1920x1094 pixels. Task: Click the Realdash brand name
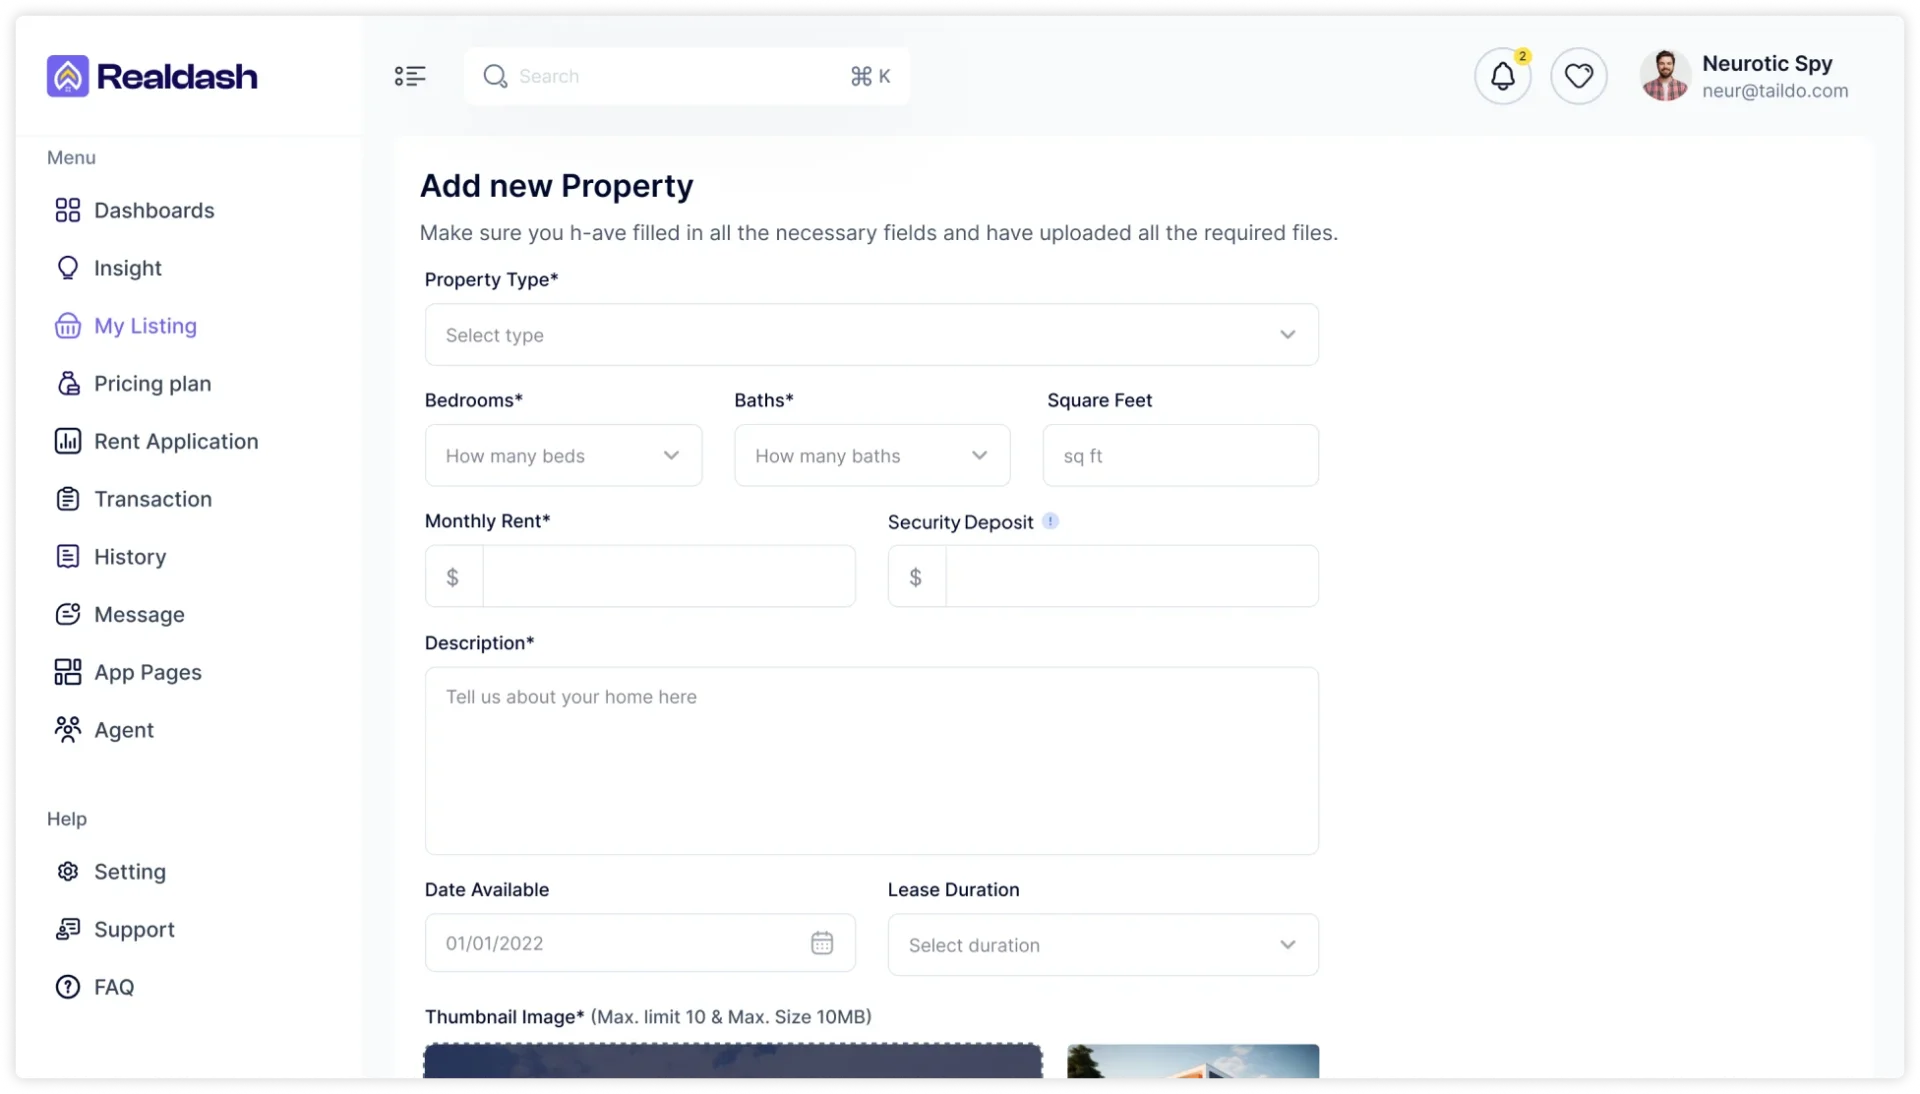tap(177, 76)
